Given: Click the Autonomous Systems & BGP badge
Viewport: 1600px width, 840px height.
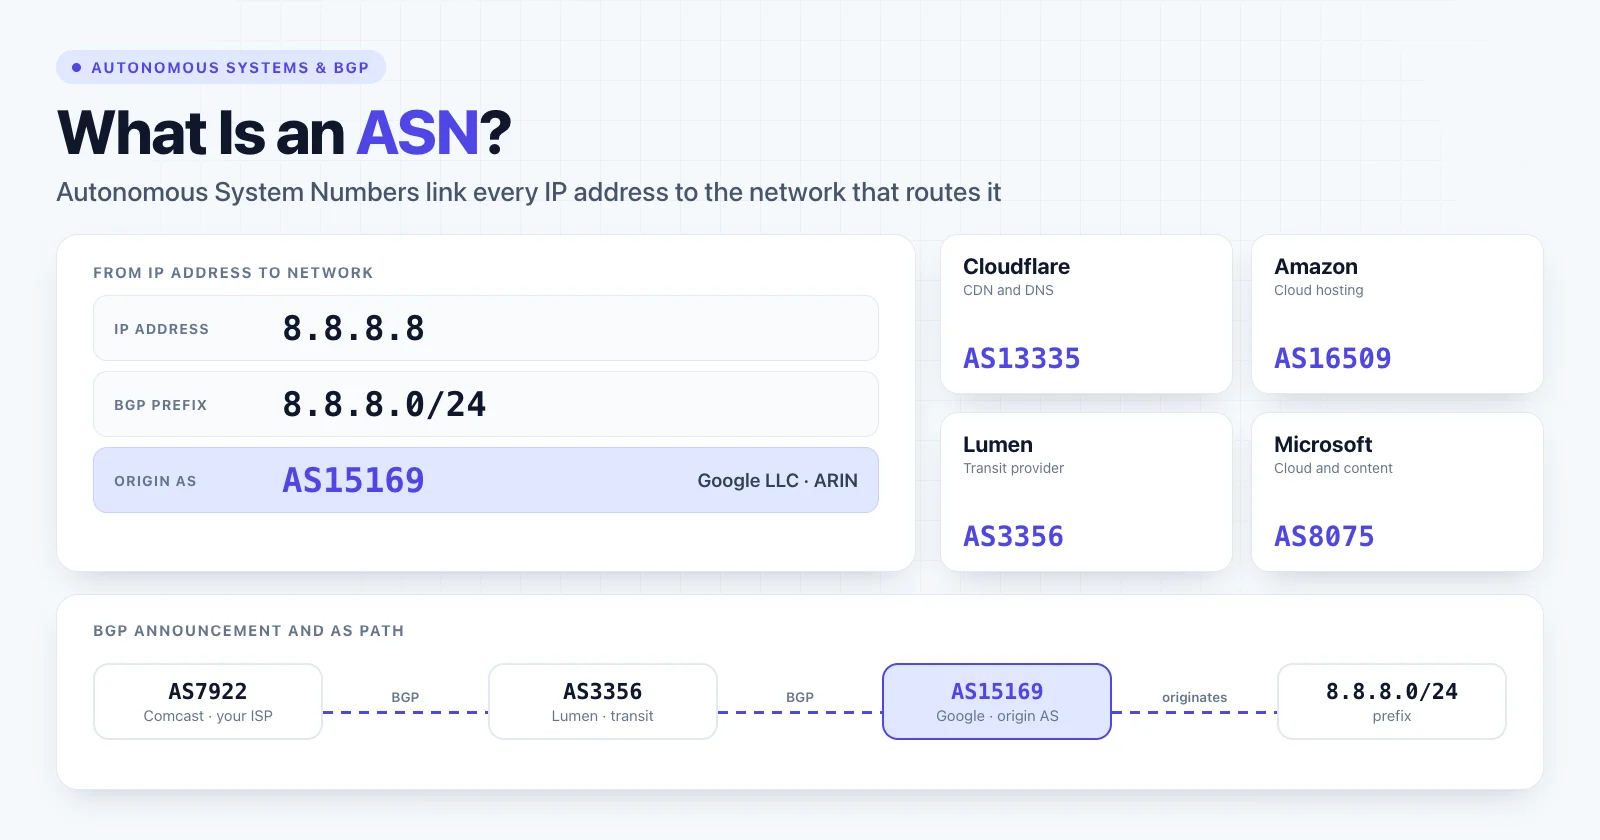Looking at the screenshot, I should pos(221,67).
